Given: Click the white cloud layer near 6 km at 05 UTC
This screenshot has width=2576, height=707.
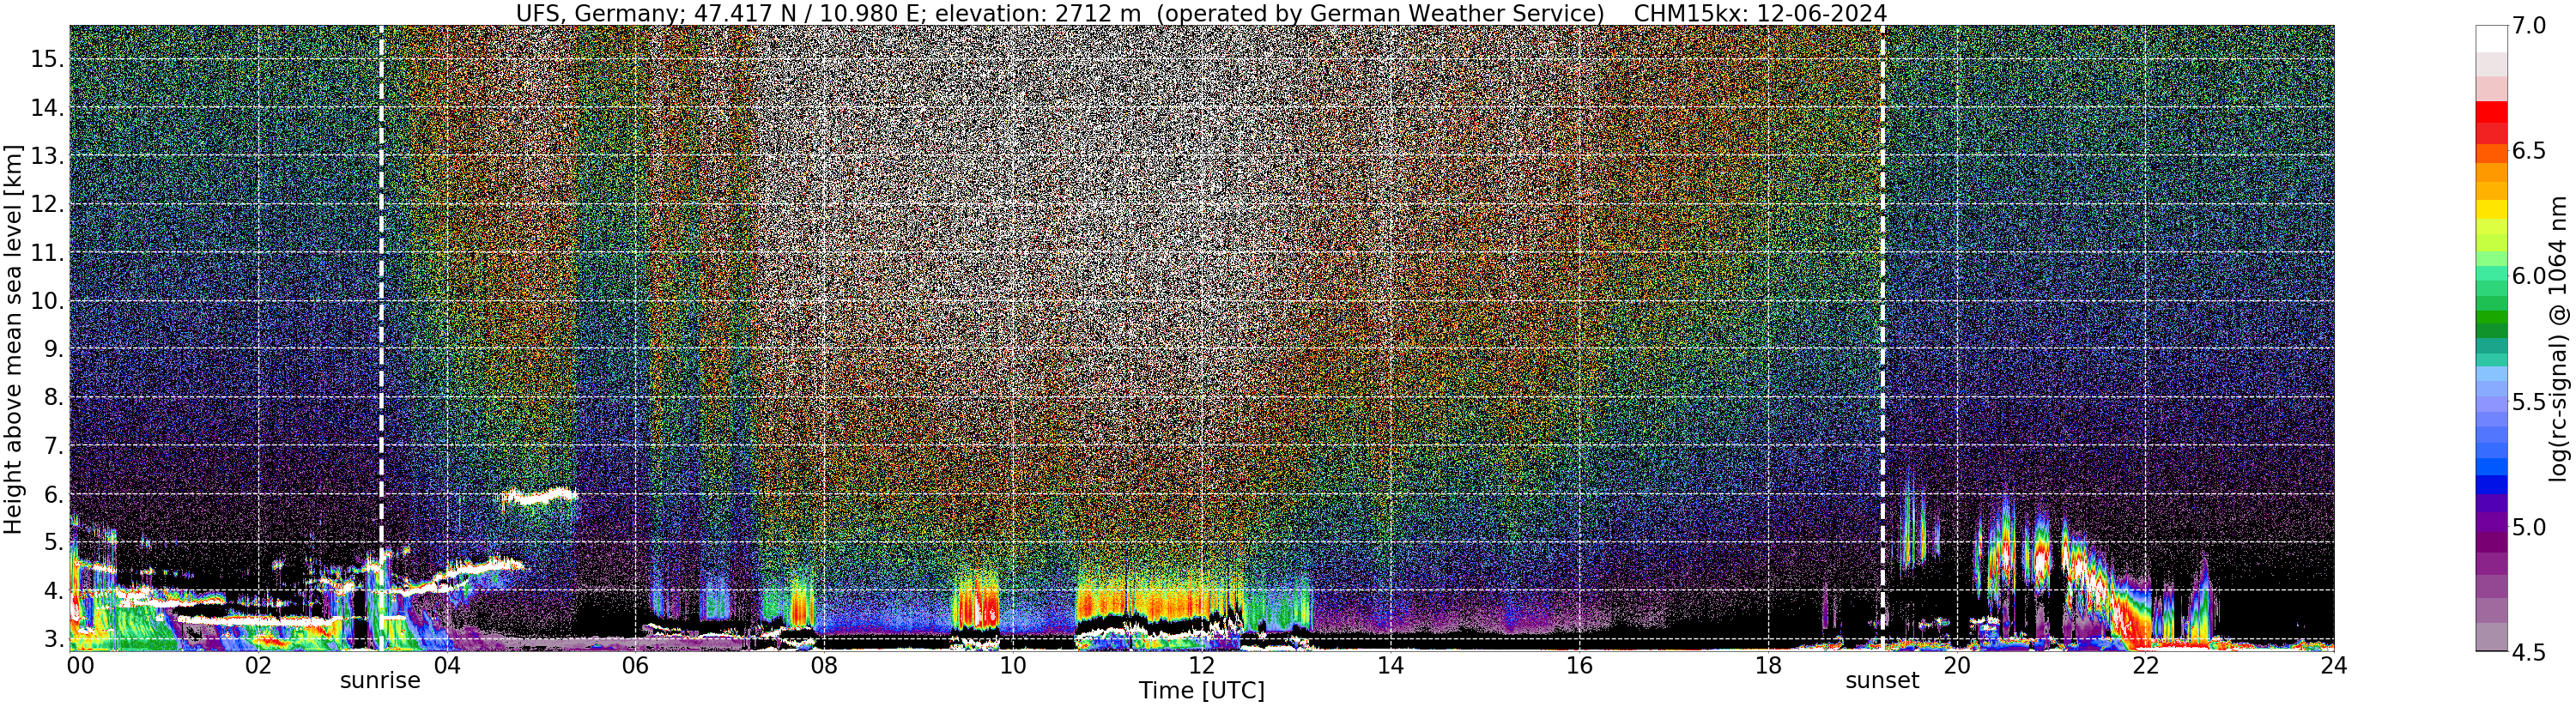Looking at the screenshot, I should coord(540,496).
